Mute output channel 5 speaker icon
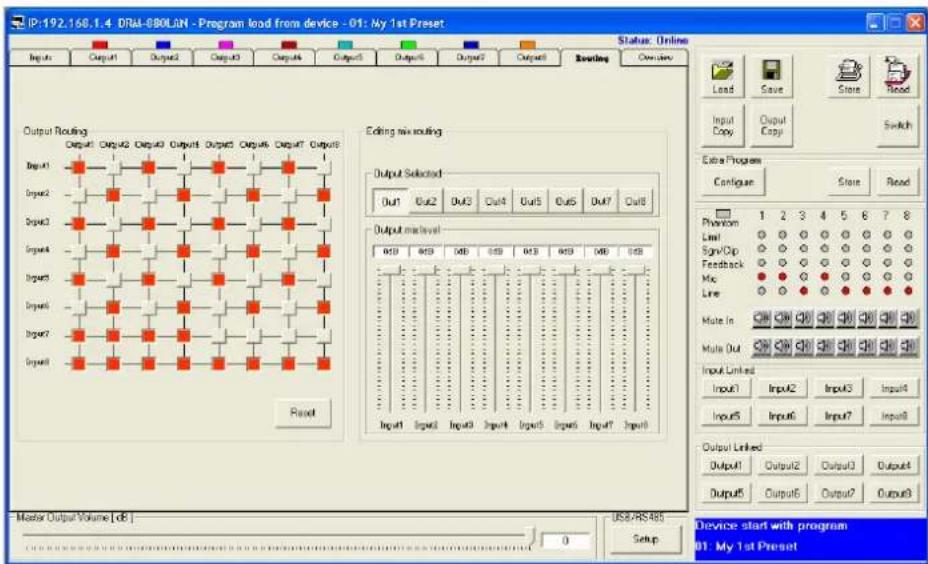The width and height of the screenshot is (928, 564). [845, 347]
